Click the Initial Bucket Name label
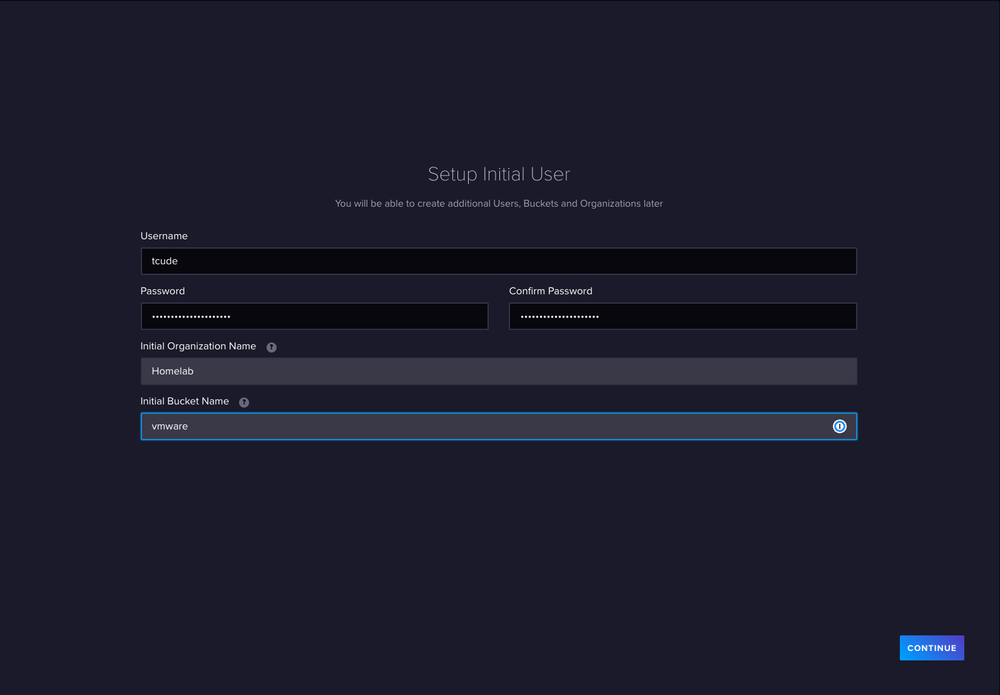 [185, 401]
